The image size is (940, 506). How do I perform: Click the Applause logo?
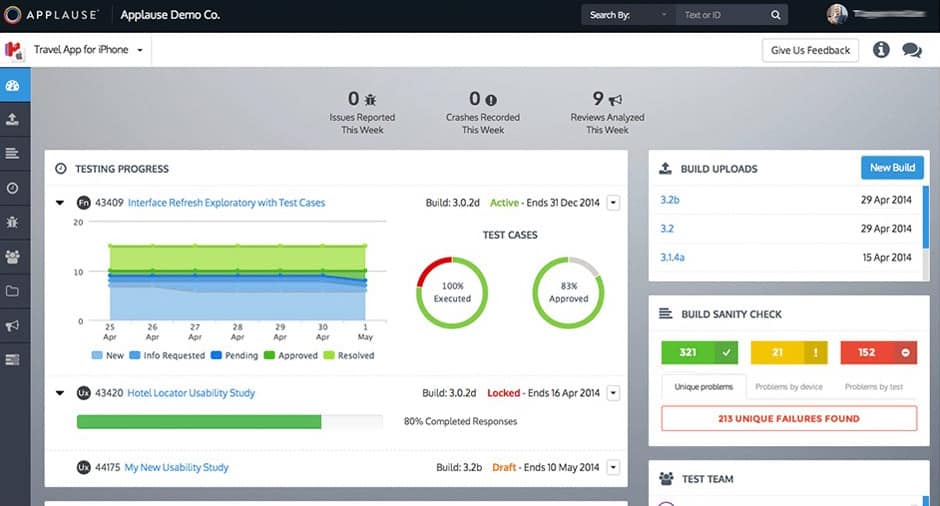click(52, 15)
